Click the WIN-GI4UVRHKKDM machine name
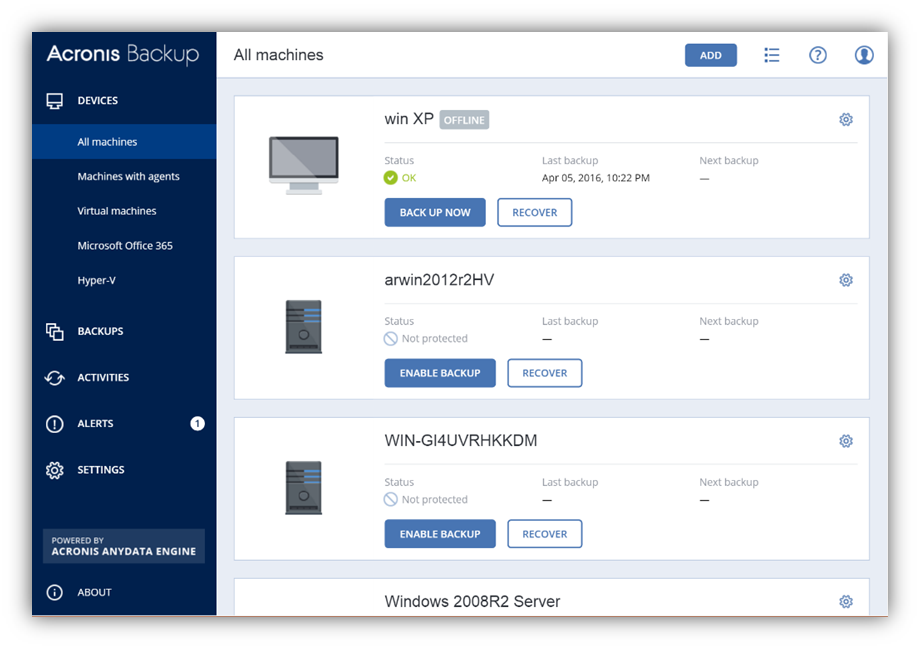Screen dimensions: 920x649 (461, 441)
